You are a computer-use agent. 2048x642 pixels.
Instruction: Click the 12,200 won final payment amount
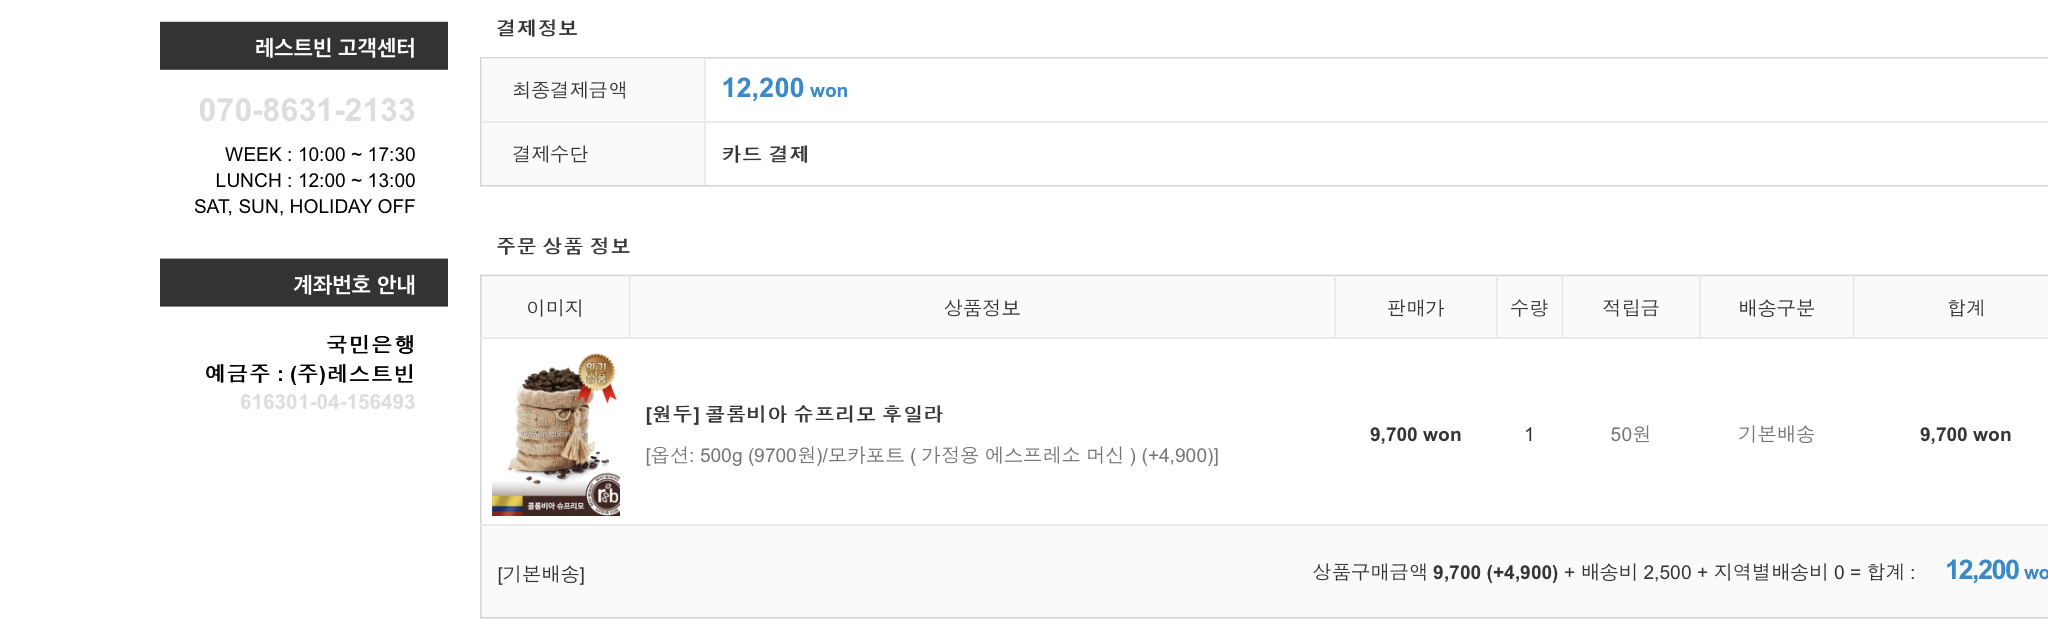[x=784, y=90]
